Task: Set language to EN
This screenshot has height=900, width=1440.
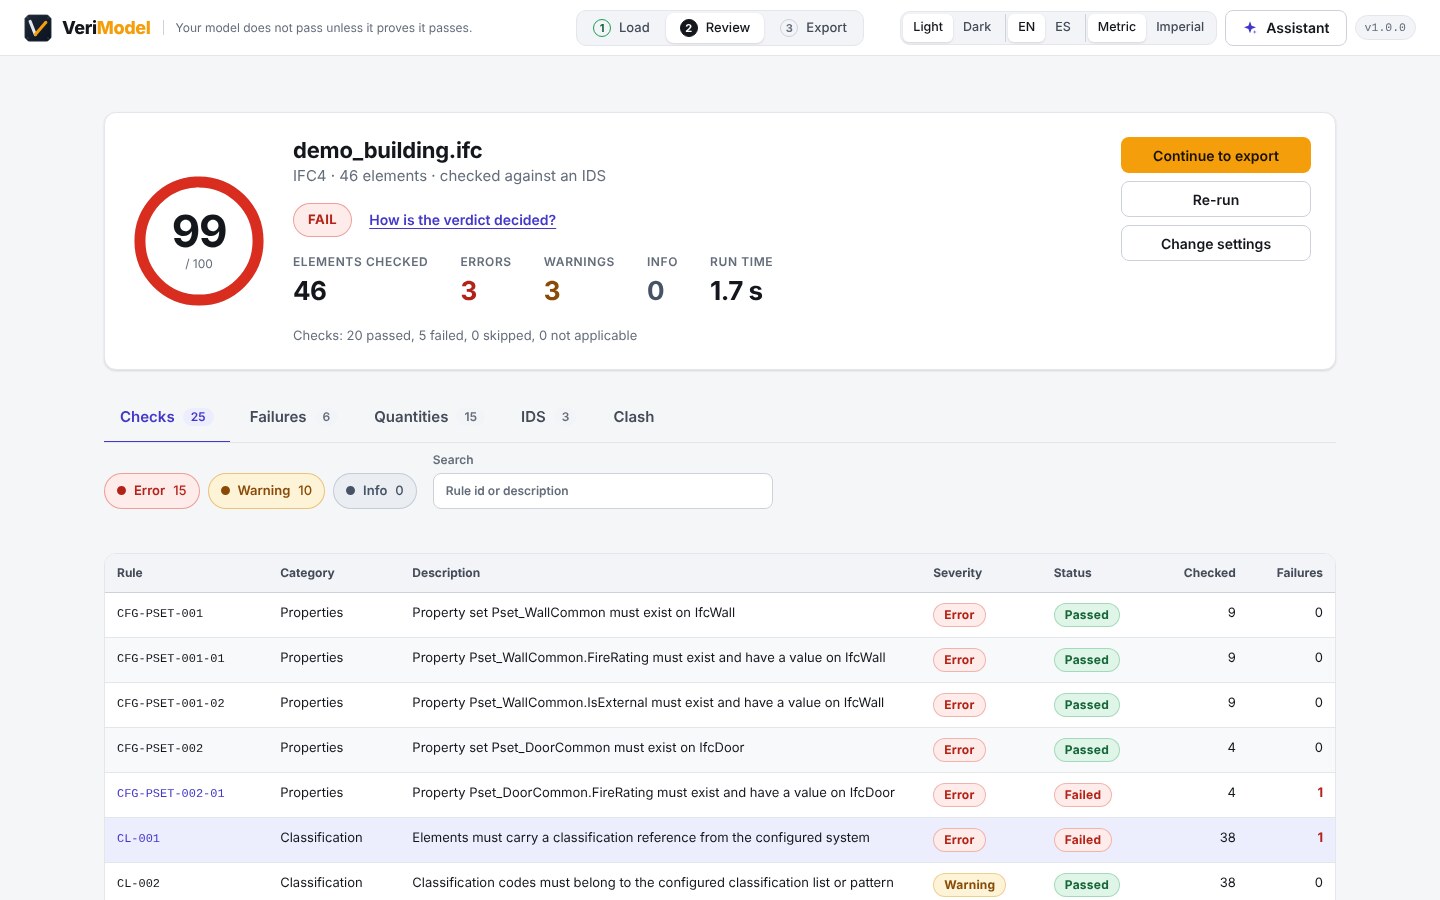Action: 1026,27
